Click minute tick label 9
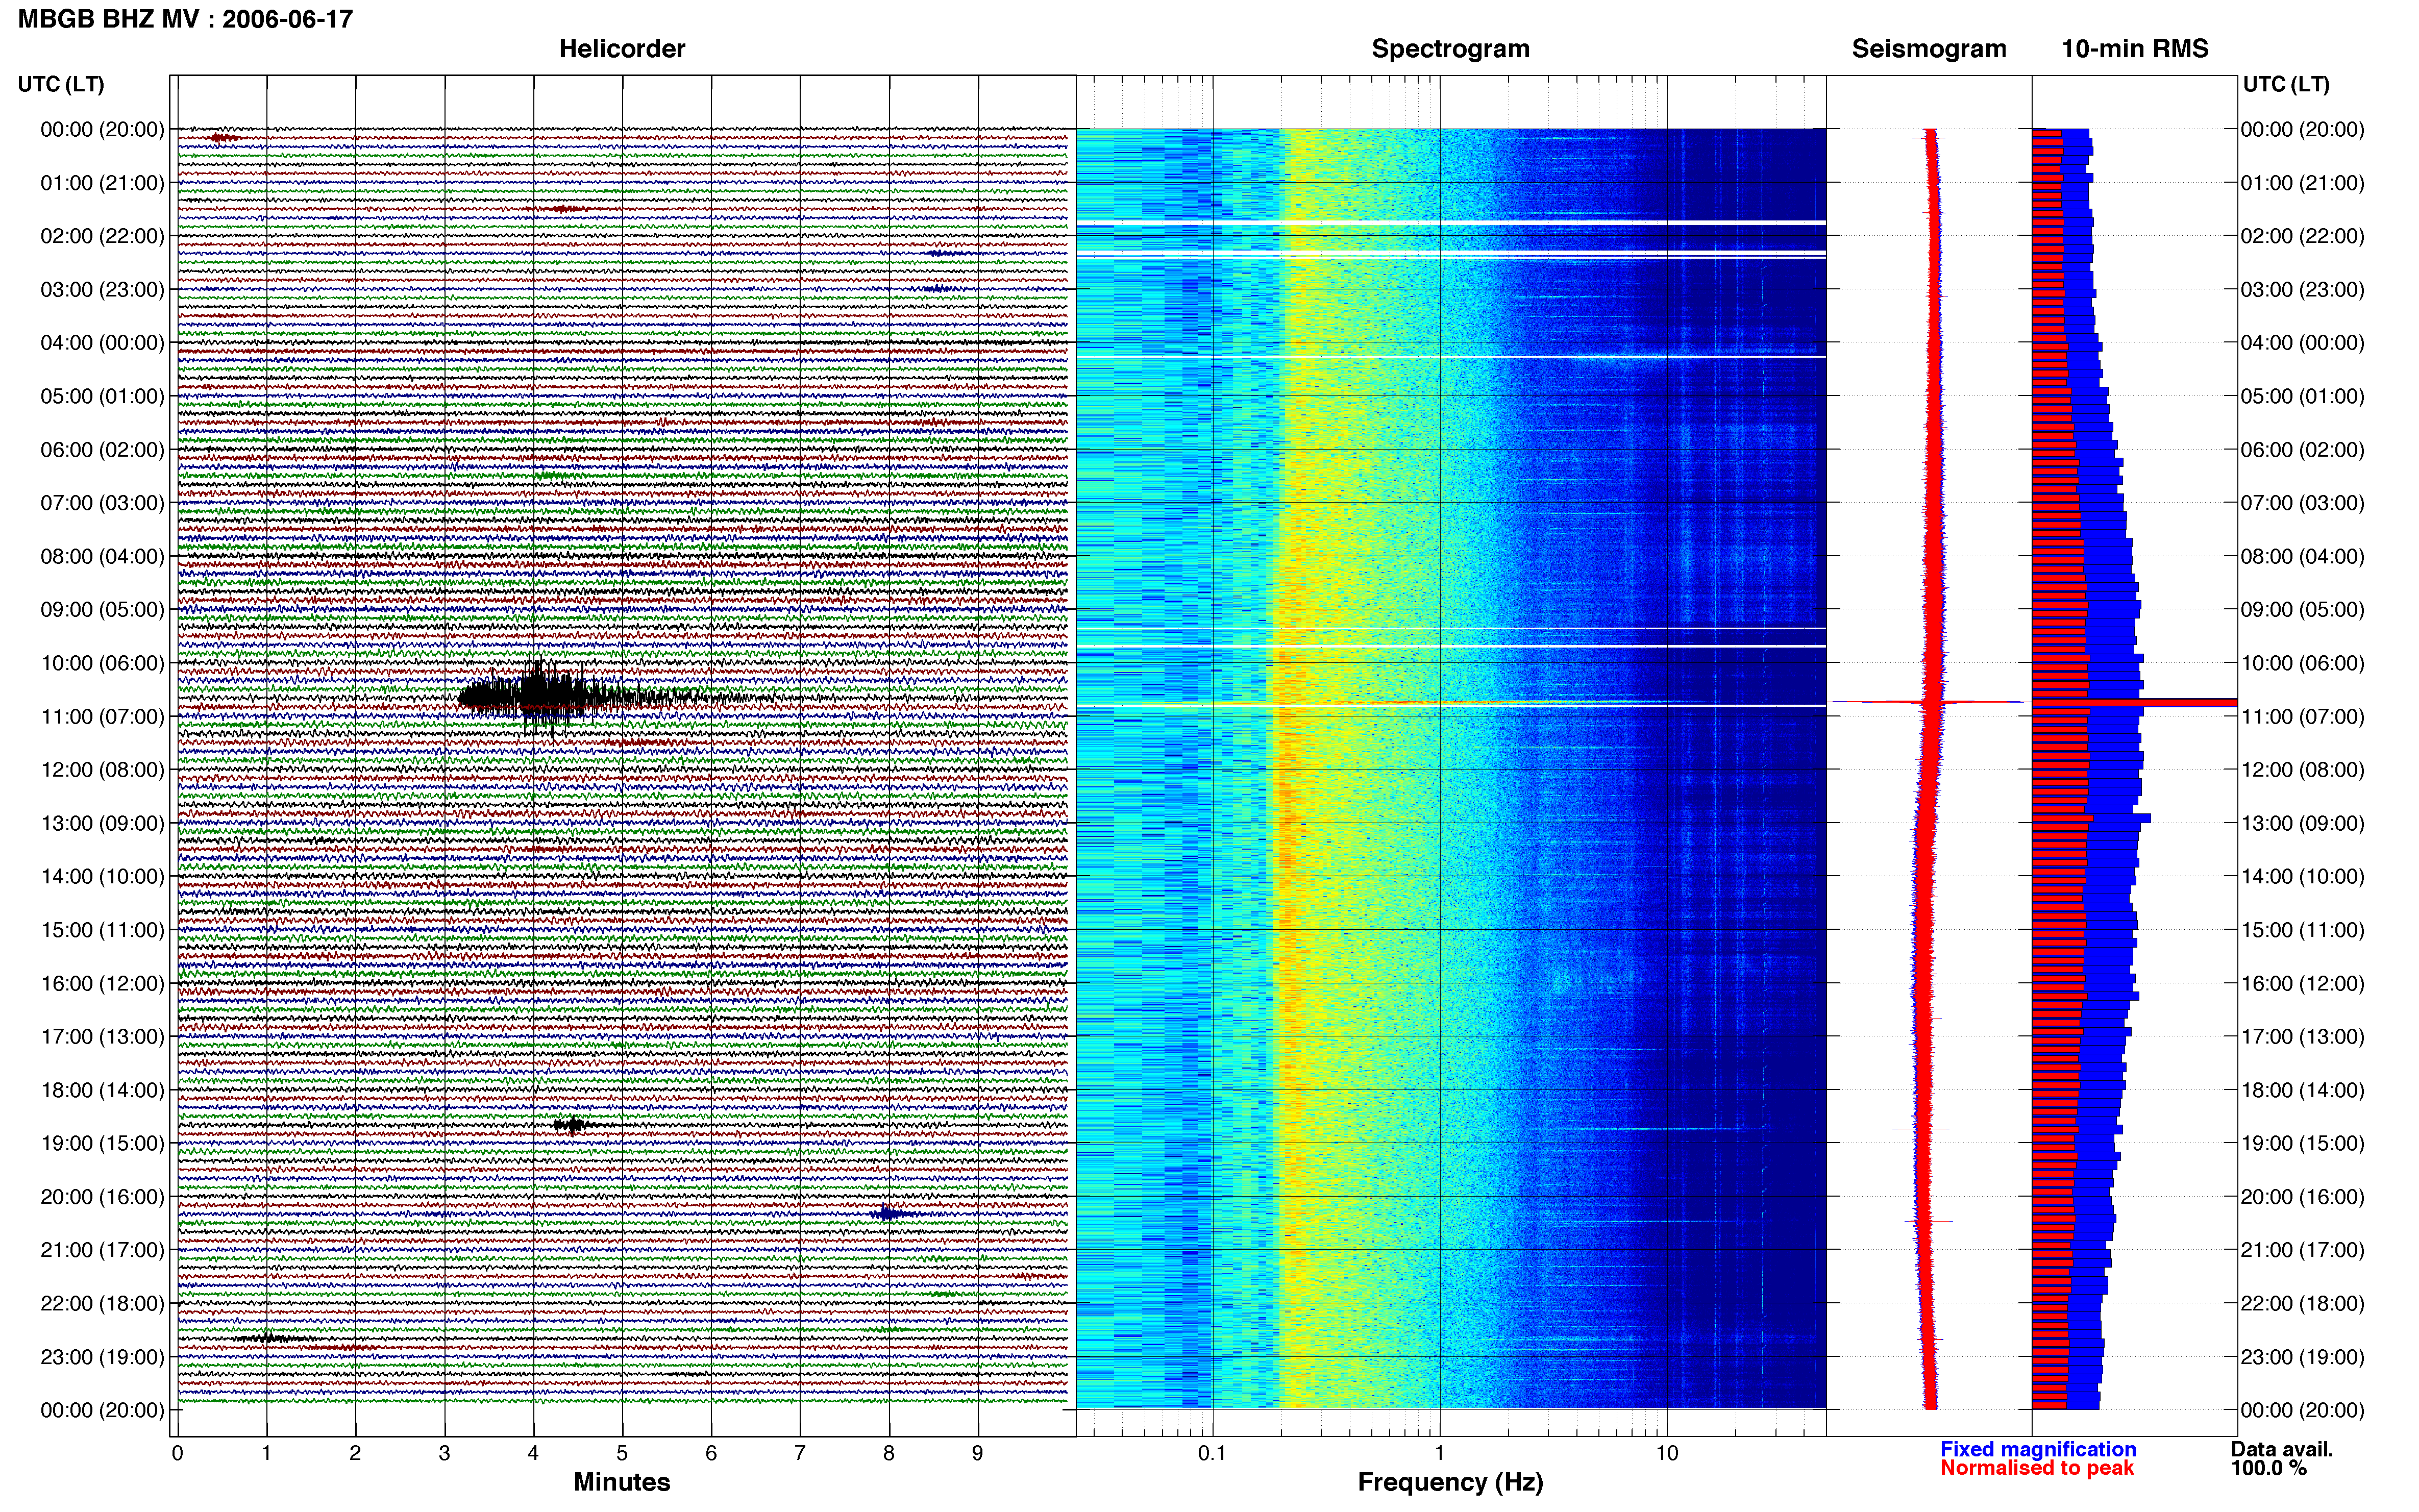Viewport: 2419px width, 1512px height. click(977, 1453)
